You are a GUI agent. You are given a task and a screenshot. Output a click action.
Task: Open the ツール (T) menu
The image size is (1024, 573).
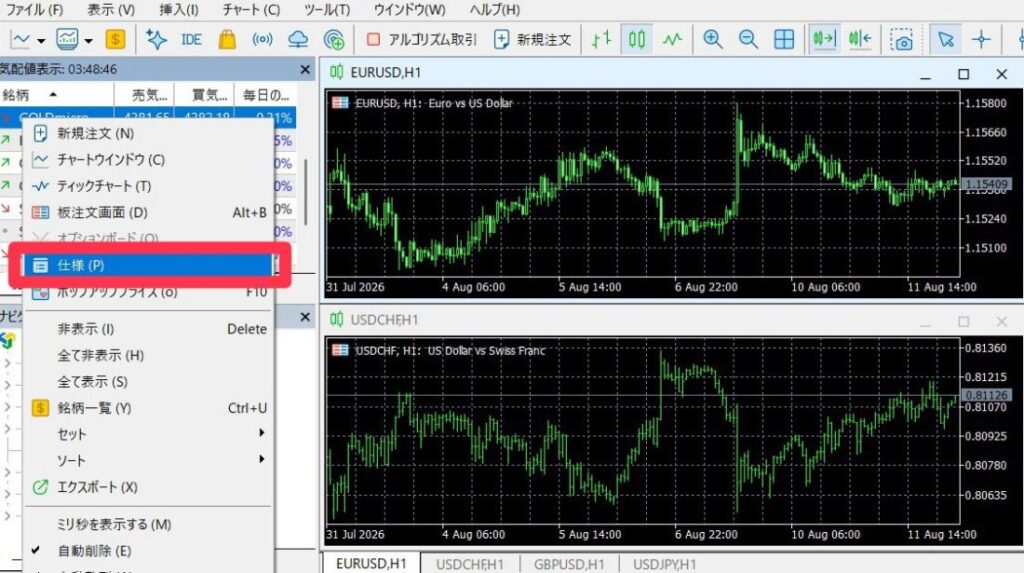[327, 10]
